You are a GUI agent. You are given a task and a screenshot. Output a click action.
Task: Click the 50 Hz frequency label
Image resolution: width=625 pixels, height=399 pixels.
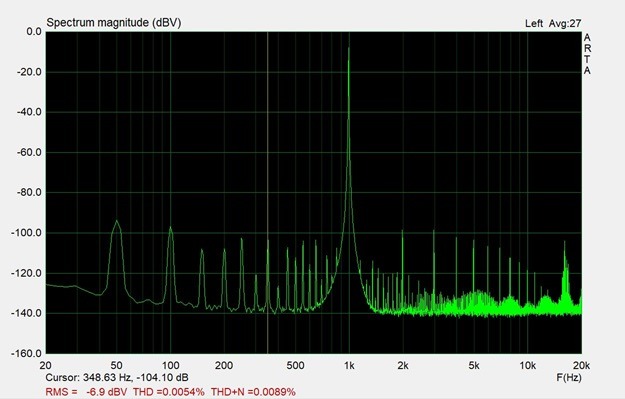(x=116, y=366)
